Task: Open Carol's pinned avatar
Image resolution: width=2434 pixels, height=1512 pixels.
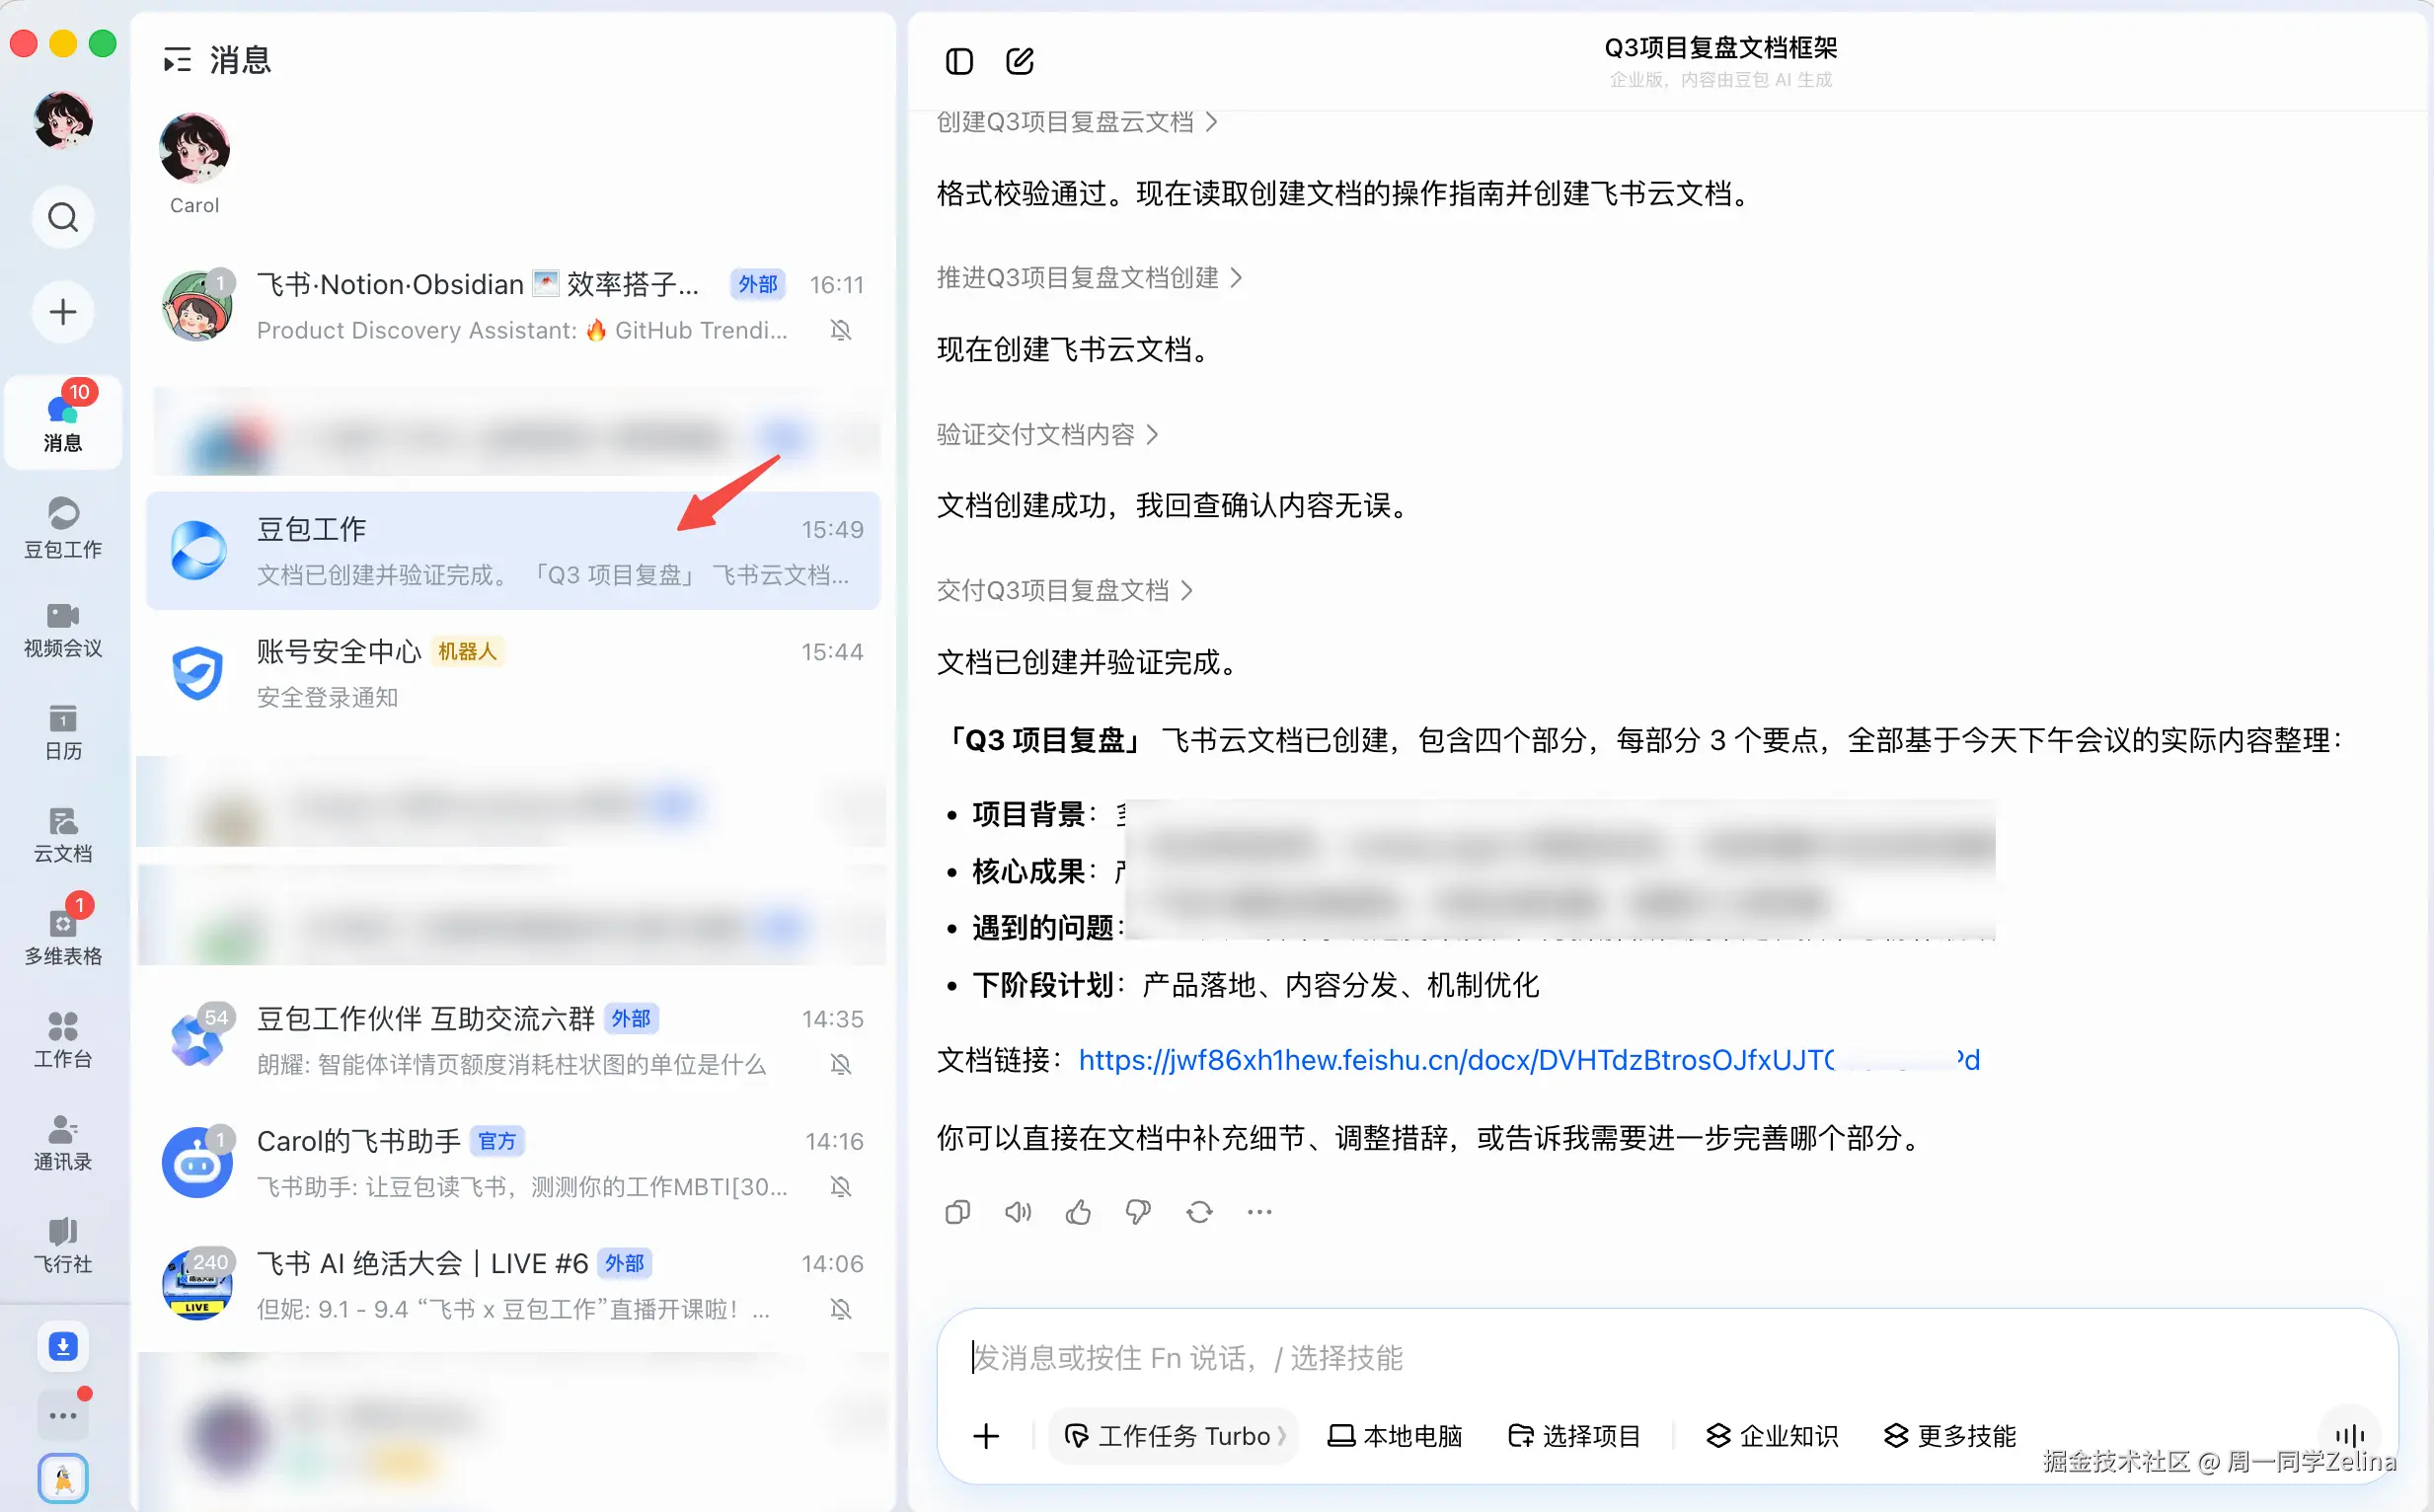Action: 194,148
